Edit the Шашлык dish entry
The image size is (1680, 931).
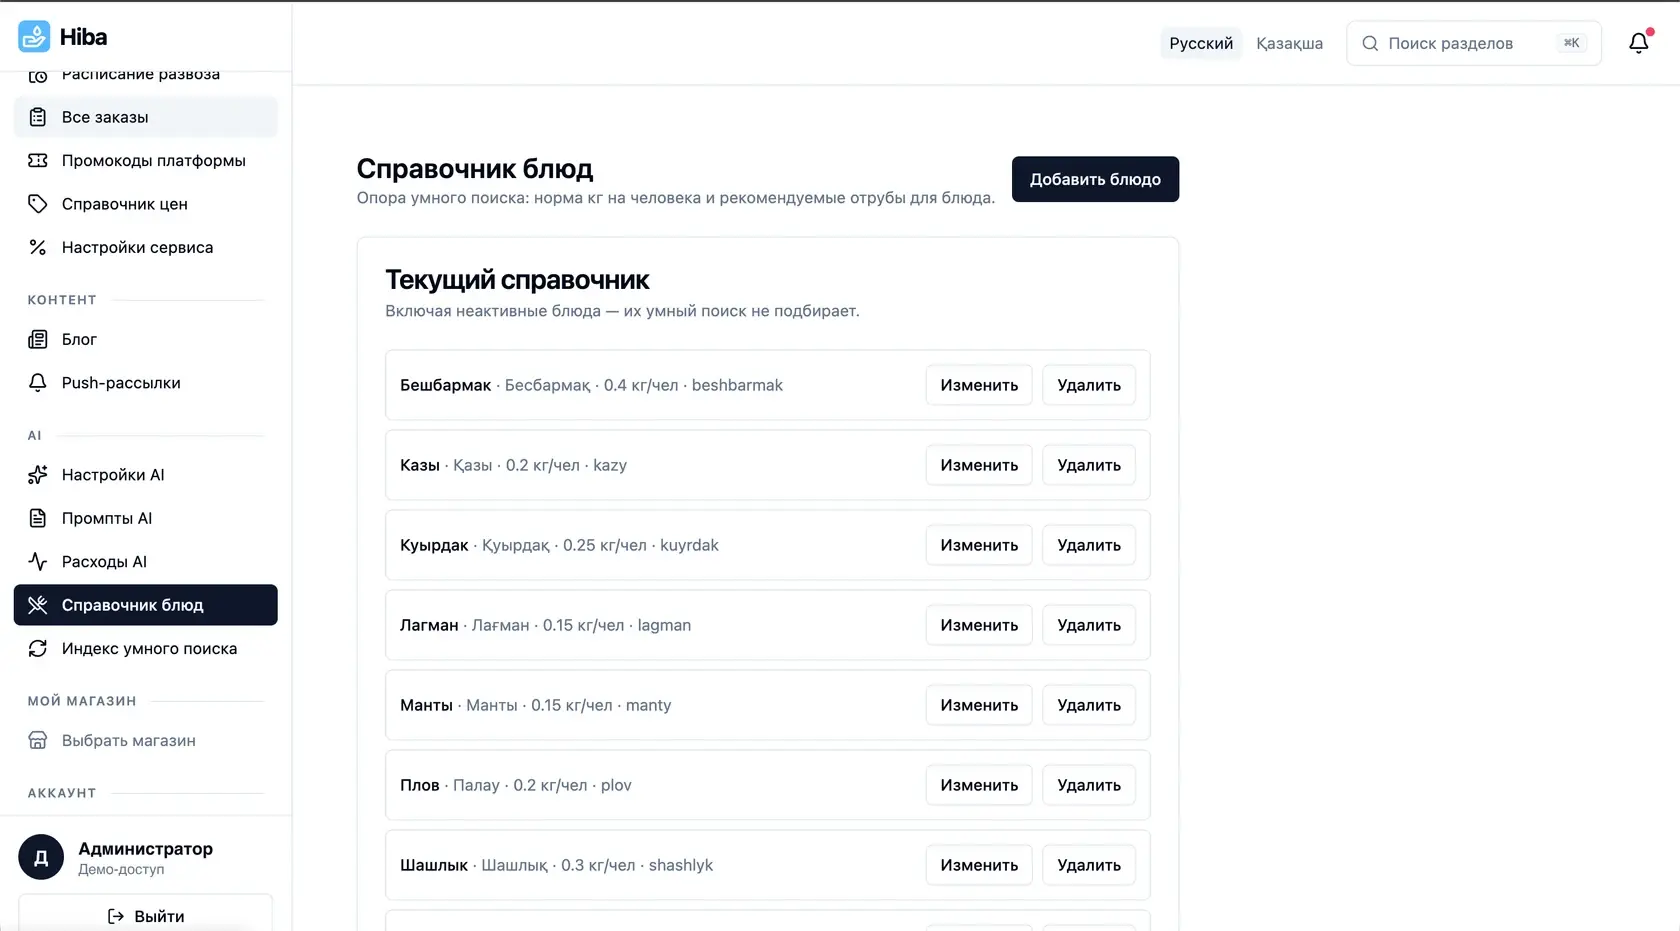(x=979, y=865)
